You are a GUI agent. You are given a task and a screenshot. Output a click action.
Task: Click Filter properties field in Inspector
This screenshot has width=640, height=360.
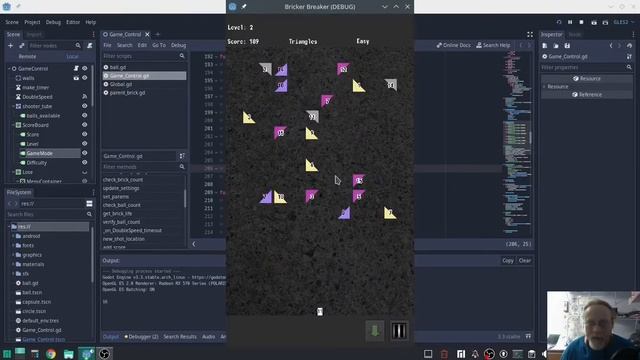[587, 67]
